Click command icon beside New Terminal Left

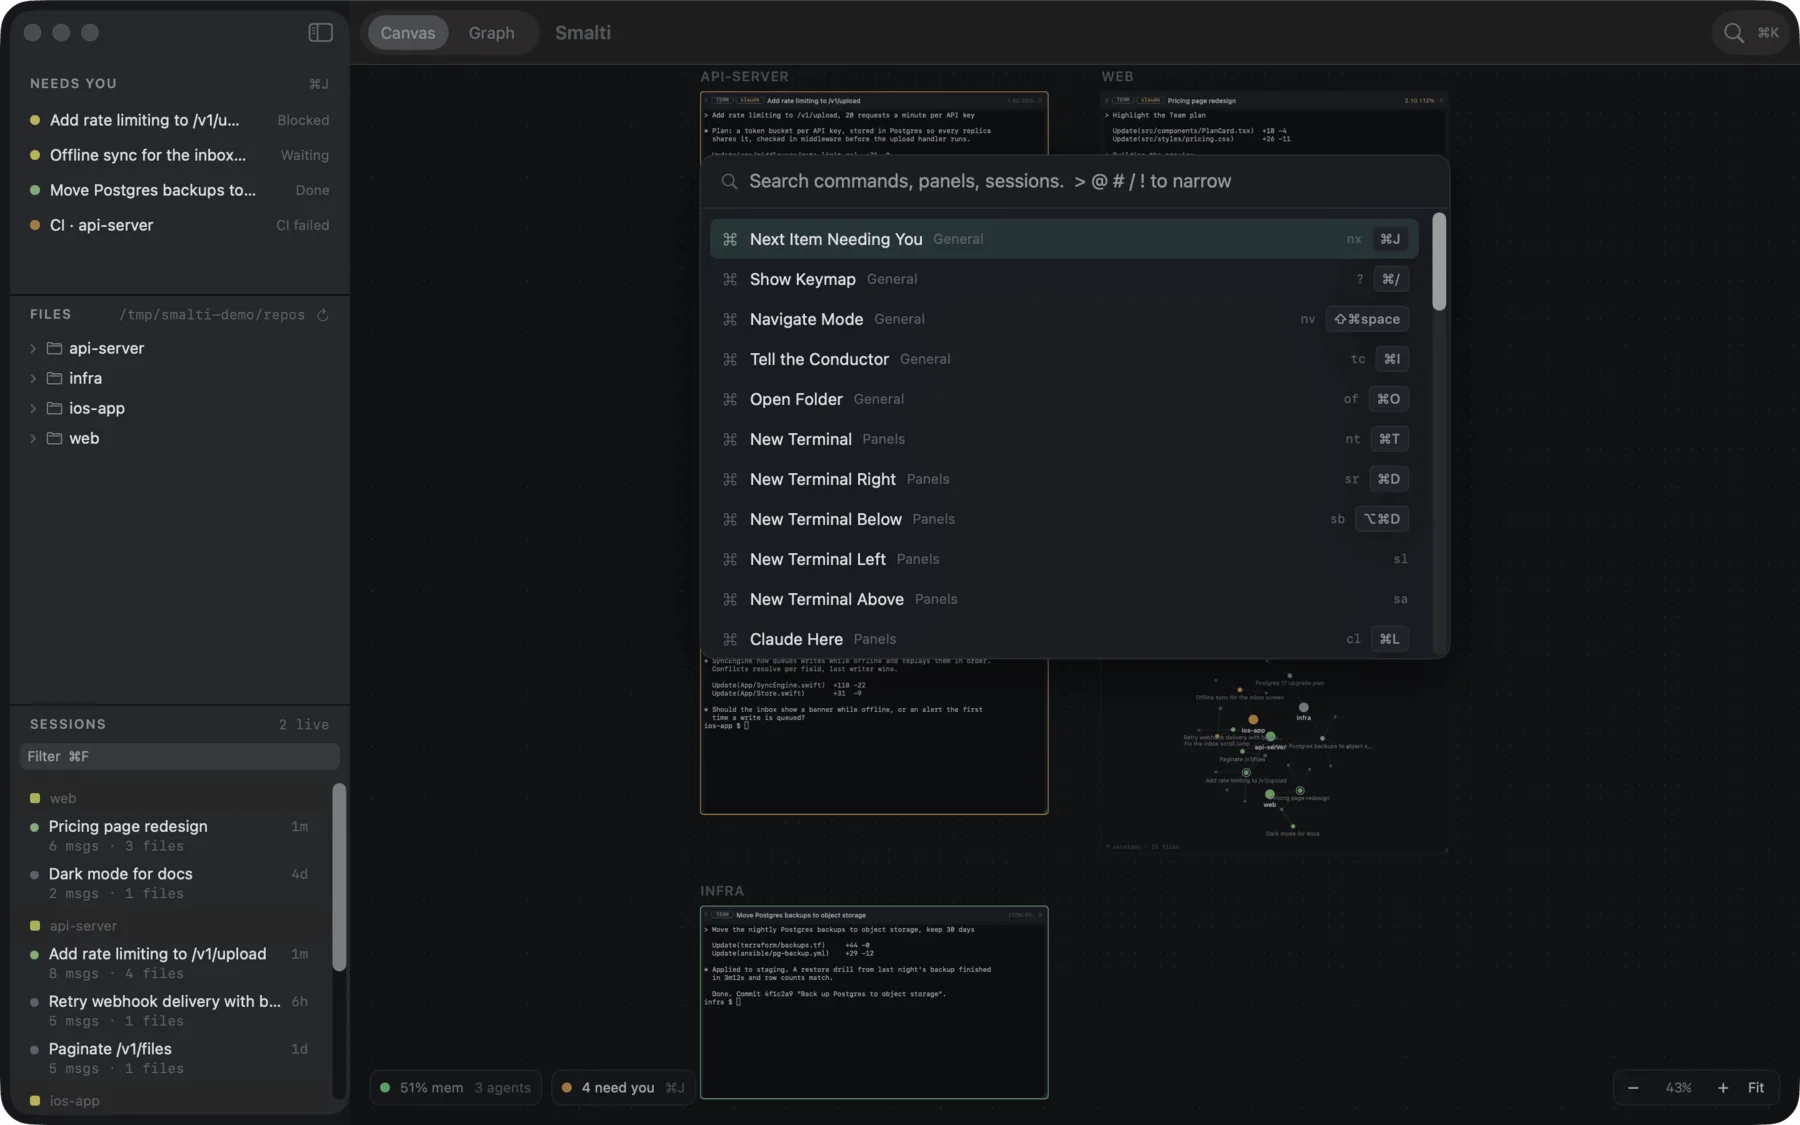730,559
